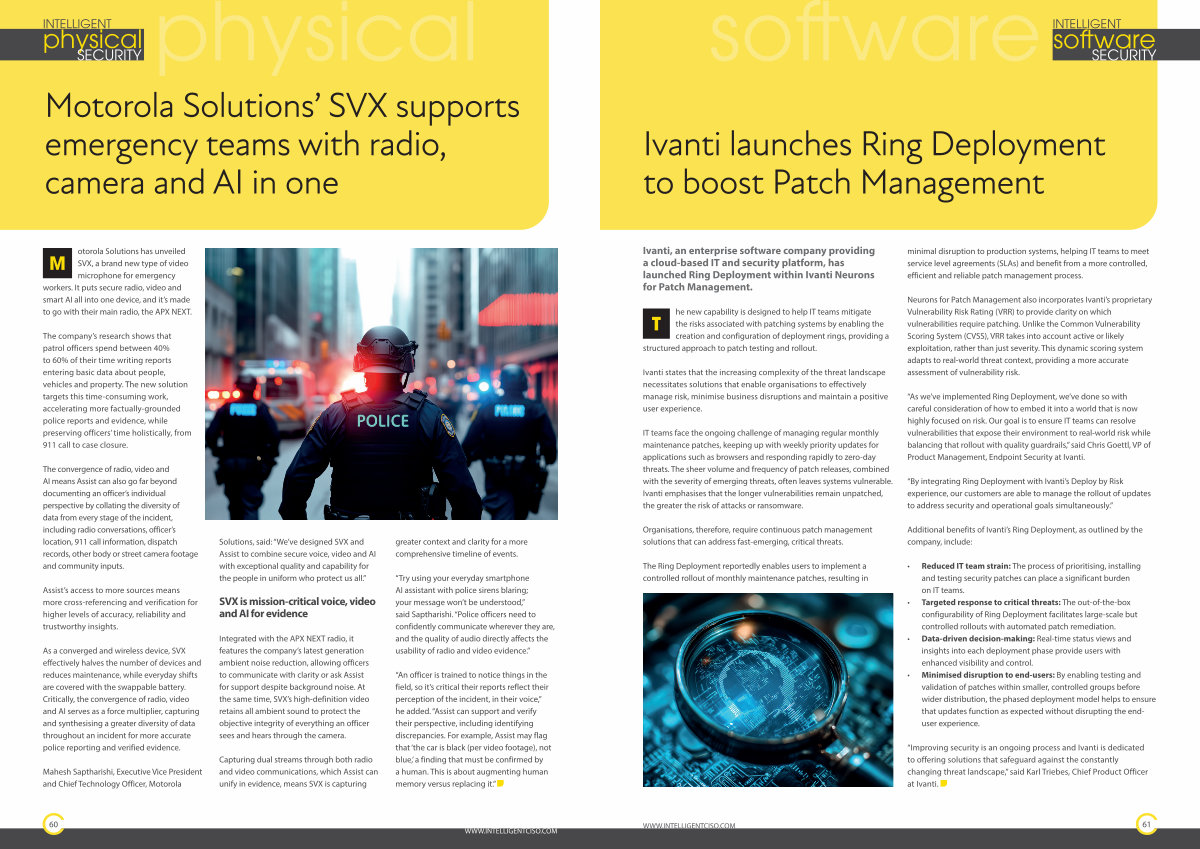The image size is (1200, 849).
Task: Click paragraph starting "Assist's access to more sources"
Action: point(120,607)
